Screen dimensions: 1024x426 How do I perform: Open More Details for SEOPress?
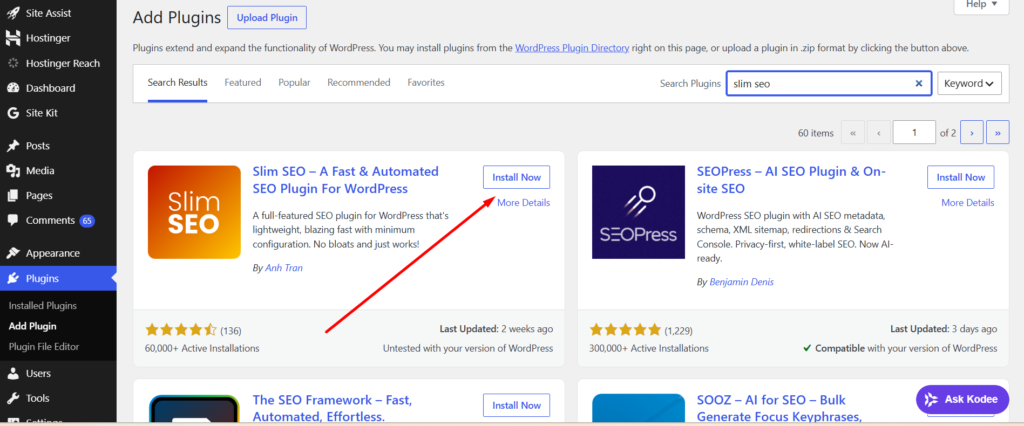coord(968,203)
